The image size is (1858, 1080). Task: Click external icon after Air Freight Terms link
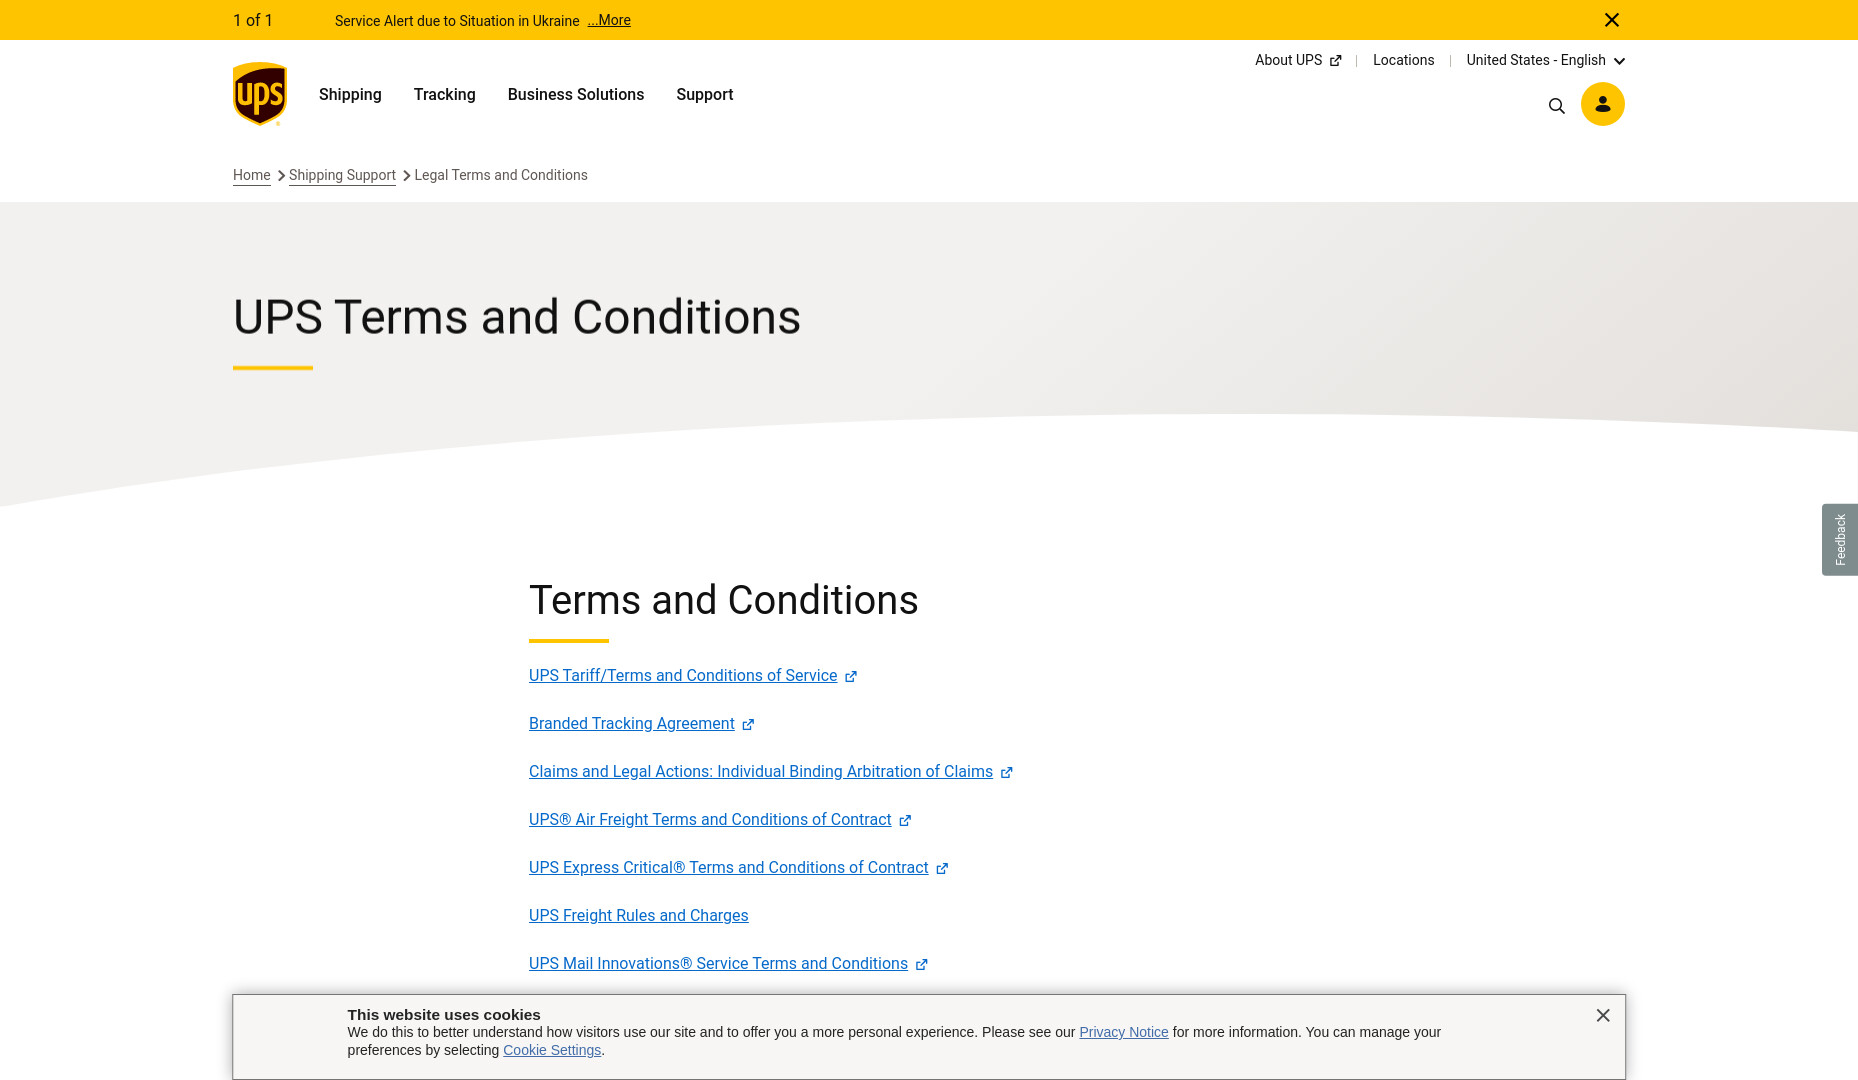(905, 821)
